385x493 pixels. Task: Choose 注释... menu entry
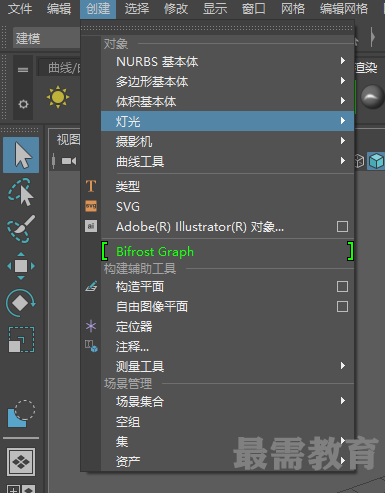(227, 347)
